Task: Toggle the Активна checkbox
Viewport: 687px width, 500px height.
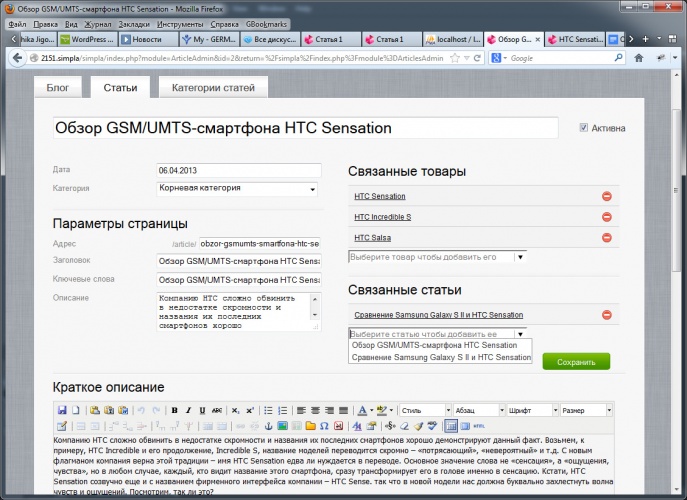Action: coord(584,128)
